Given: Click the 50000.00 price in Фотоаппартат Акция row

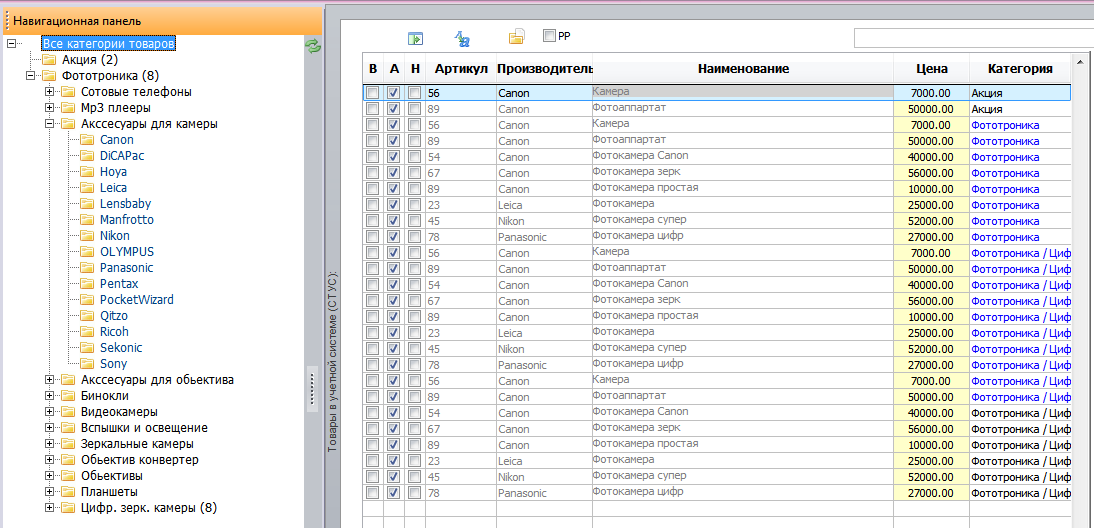Looking at the screenshot, I should click(931, 109).
